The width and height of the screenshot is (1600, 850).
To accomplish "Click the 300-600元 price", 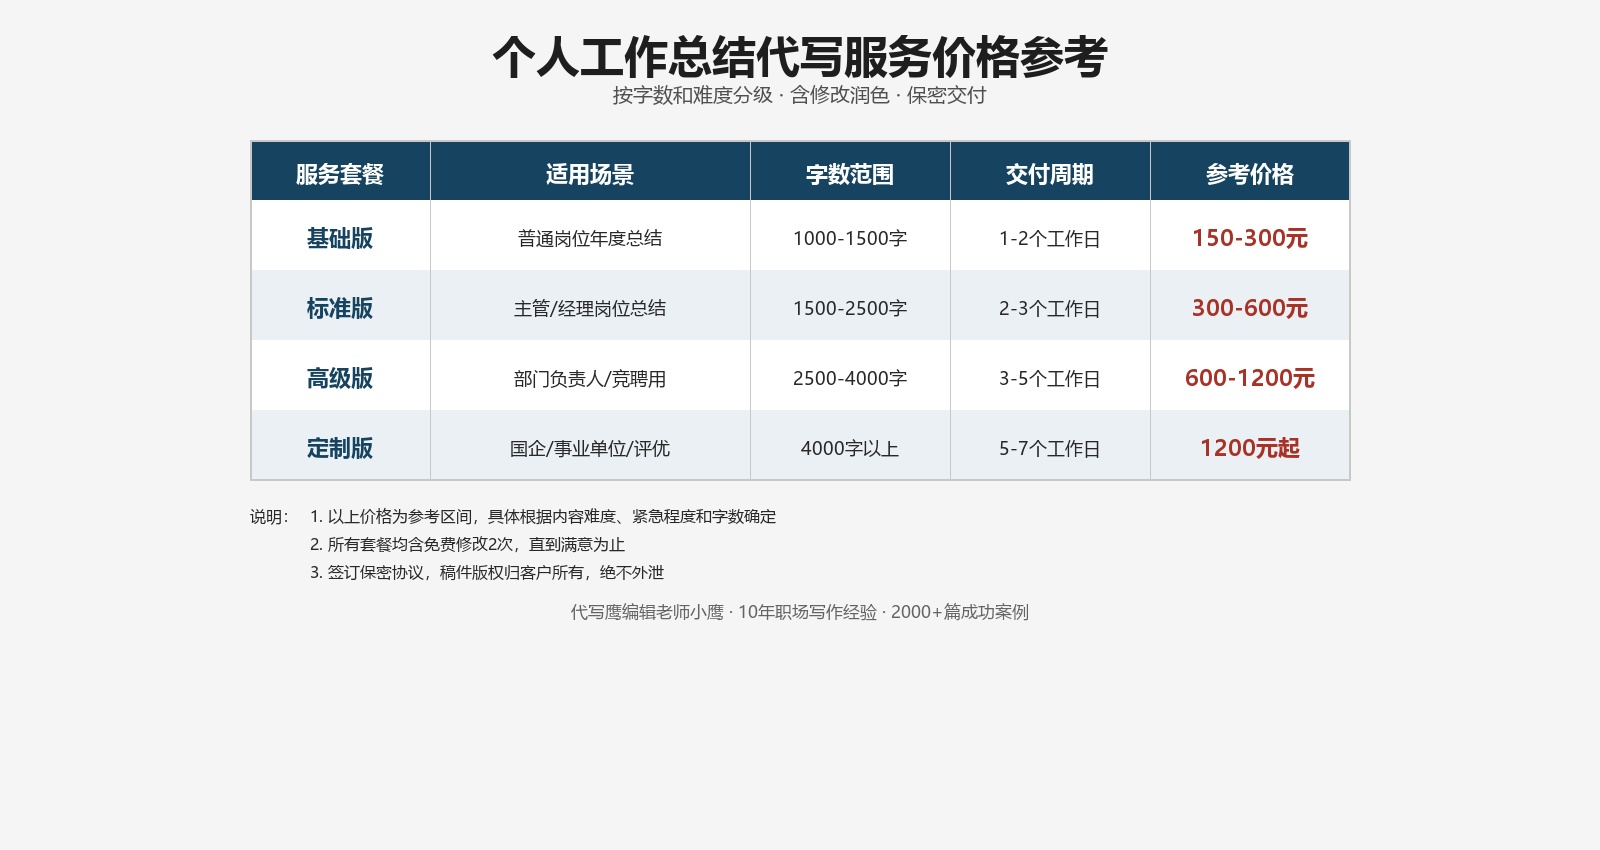I will tap(1250, 307).
